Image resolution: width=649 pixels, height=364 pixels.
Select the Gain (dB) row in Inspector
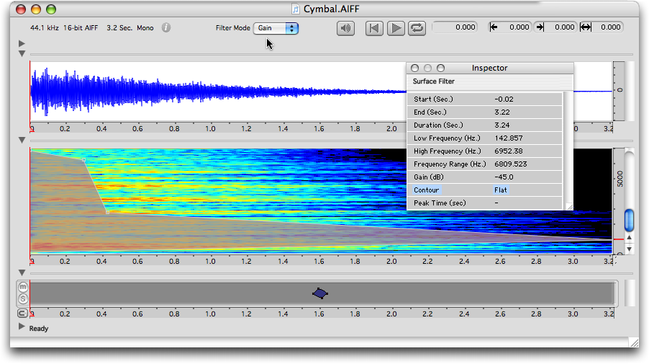485,177
